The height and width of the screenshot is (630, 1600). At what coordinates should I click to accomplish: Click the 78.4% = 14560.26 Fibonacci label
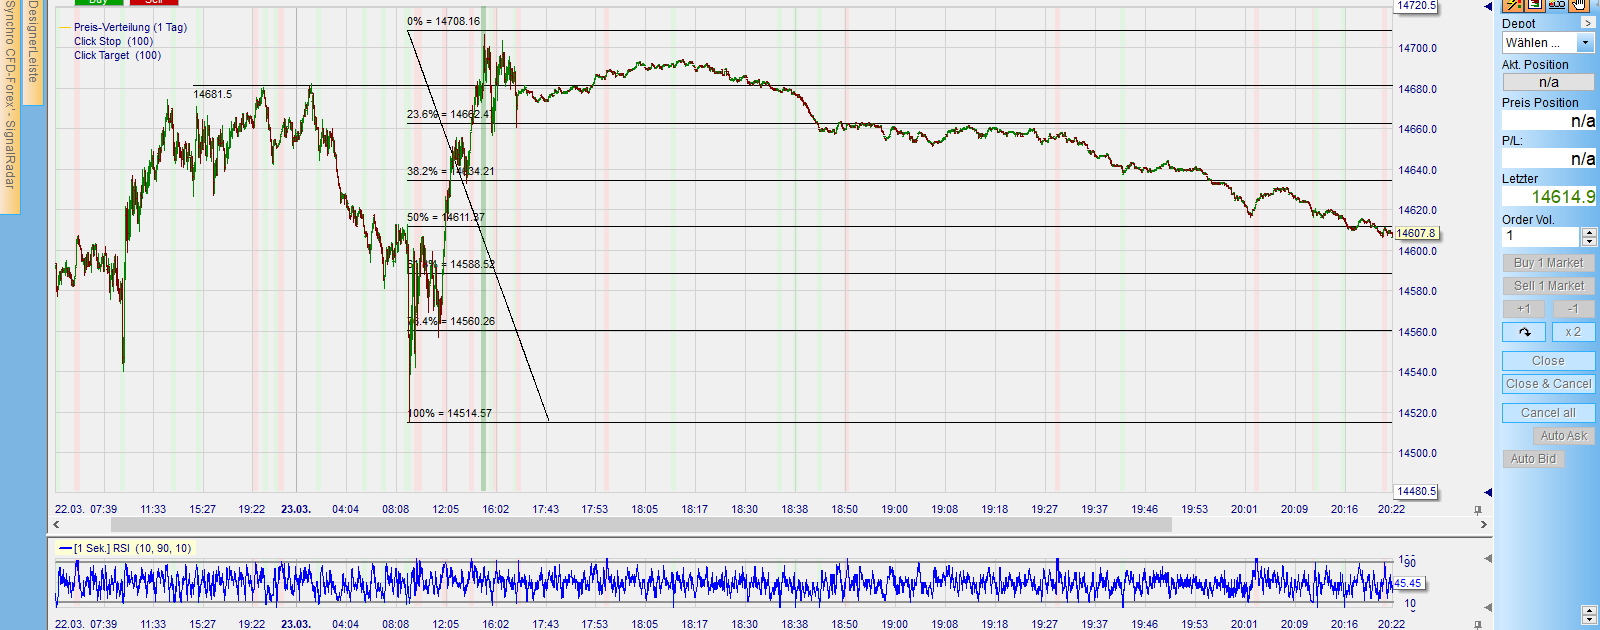[x=451, y=321]
